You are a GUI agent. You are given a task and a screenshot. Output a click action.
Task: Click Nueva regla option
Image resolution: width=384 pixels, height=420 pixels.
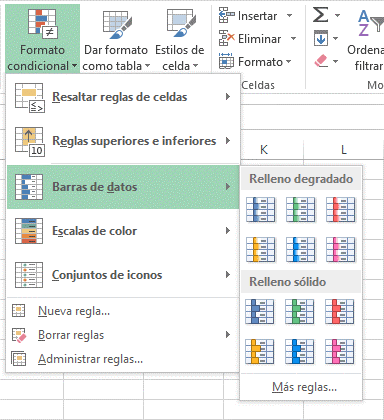pyautogui.click(x=74, y=311)
